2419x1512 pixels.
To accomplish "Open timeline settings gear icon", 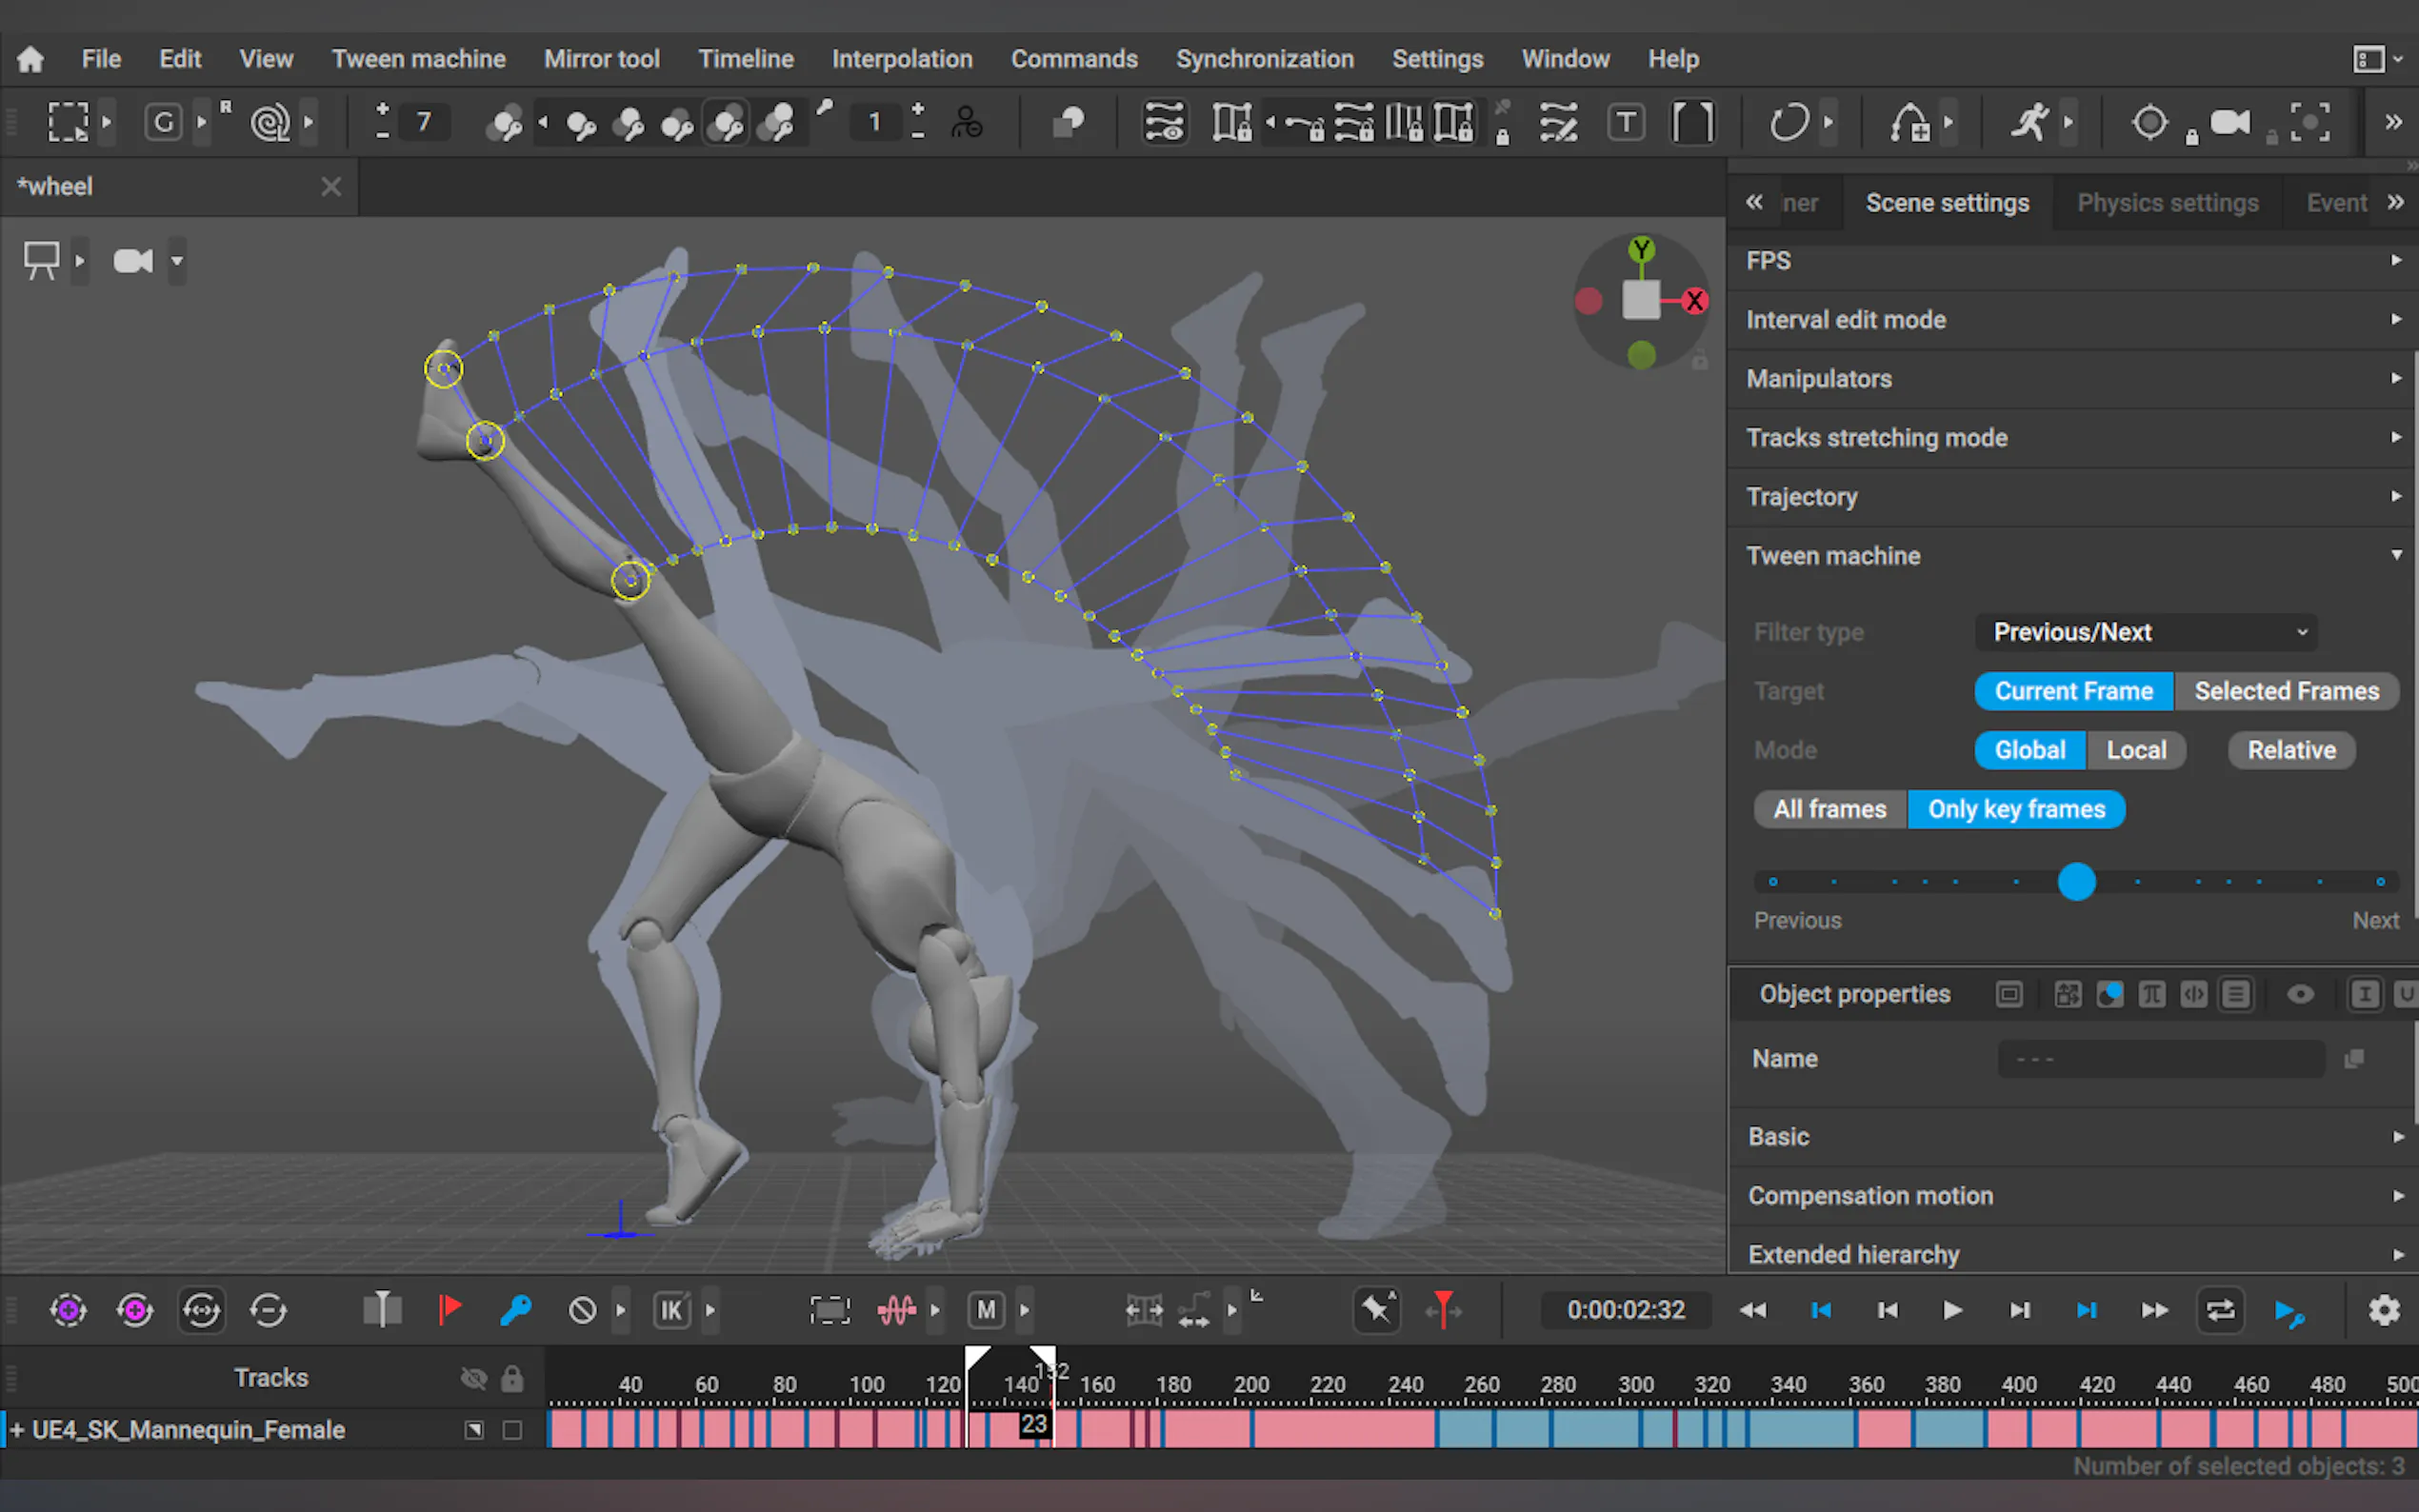I will (2384, 1309).
